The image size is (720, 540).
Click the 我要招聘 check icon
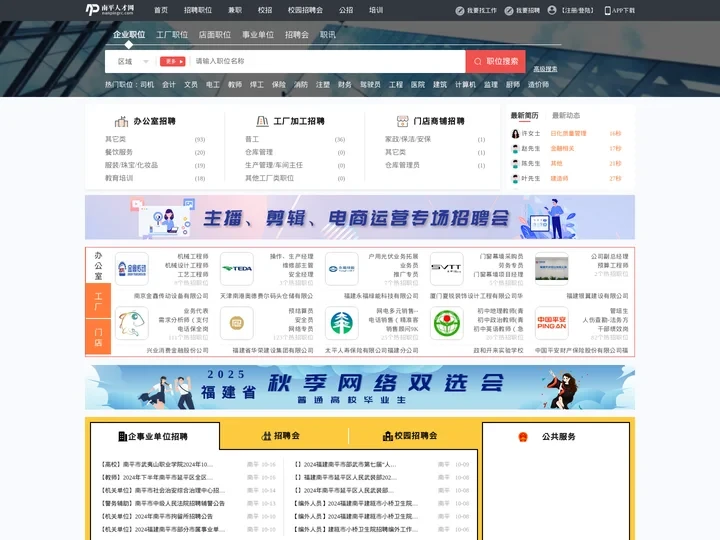(509, 11)
